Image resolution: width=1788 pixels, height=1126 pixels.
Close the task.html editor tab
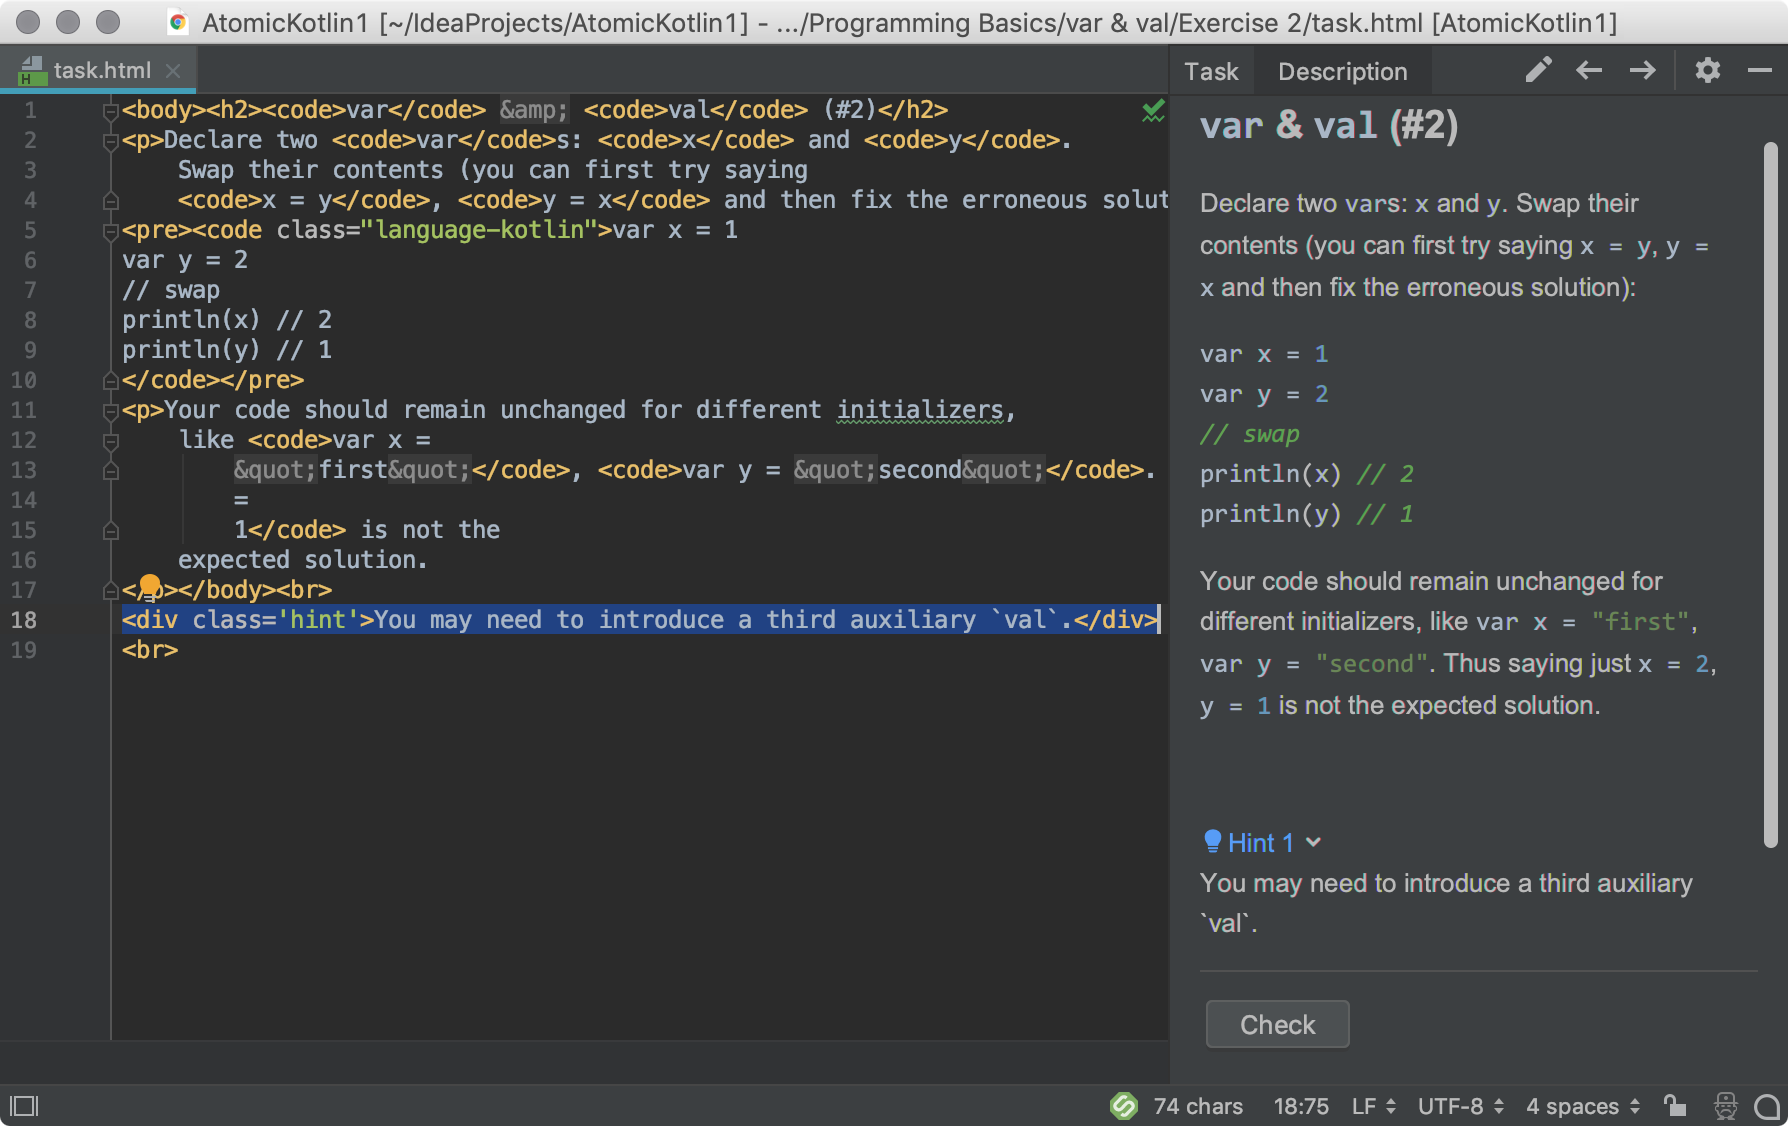click(x=173, y=70)
